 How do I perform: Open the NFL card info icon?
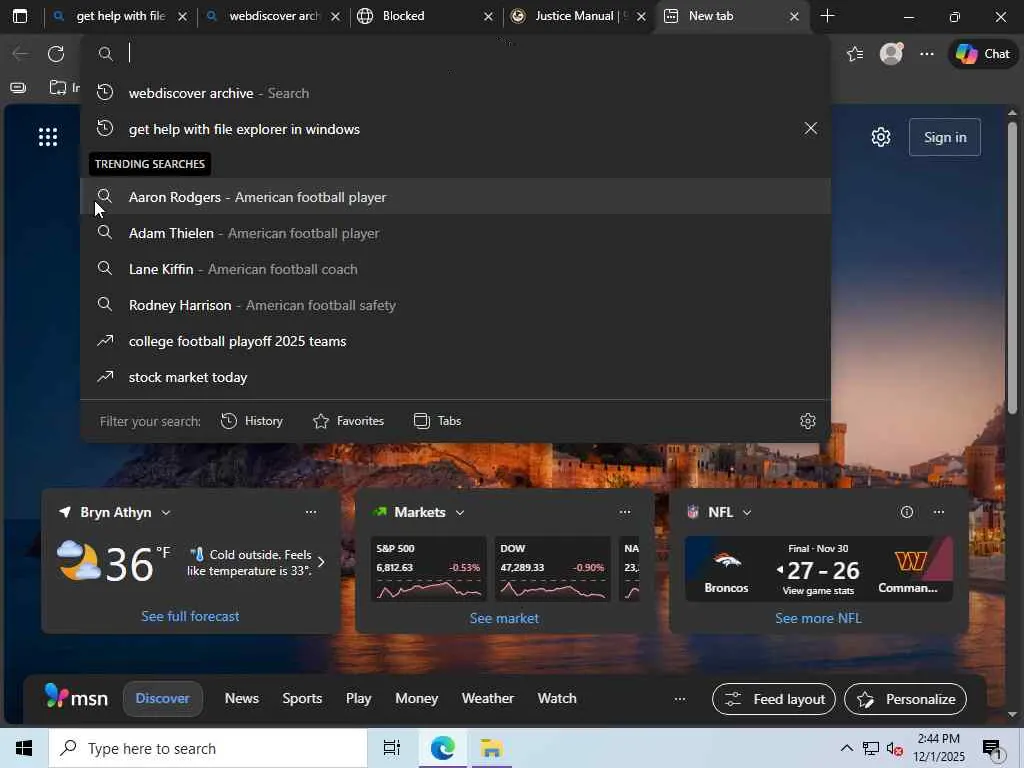pyautogui.click(x=907, y=513)
